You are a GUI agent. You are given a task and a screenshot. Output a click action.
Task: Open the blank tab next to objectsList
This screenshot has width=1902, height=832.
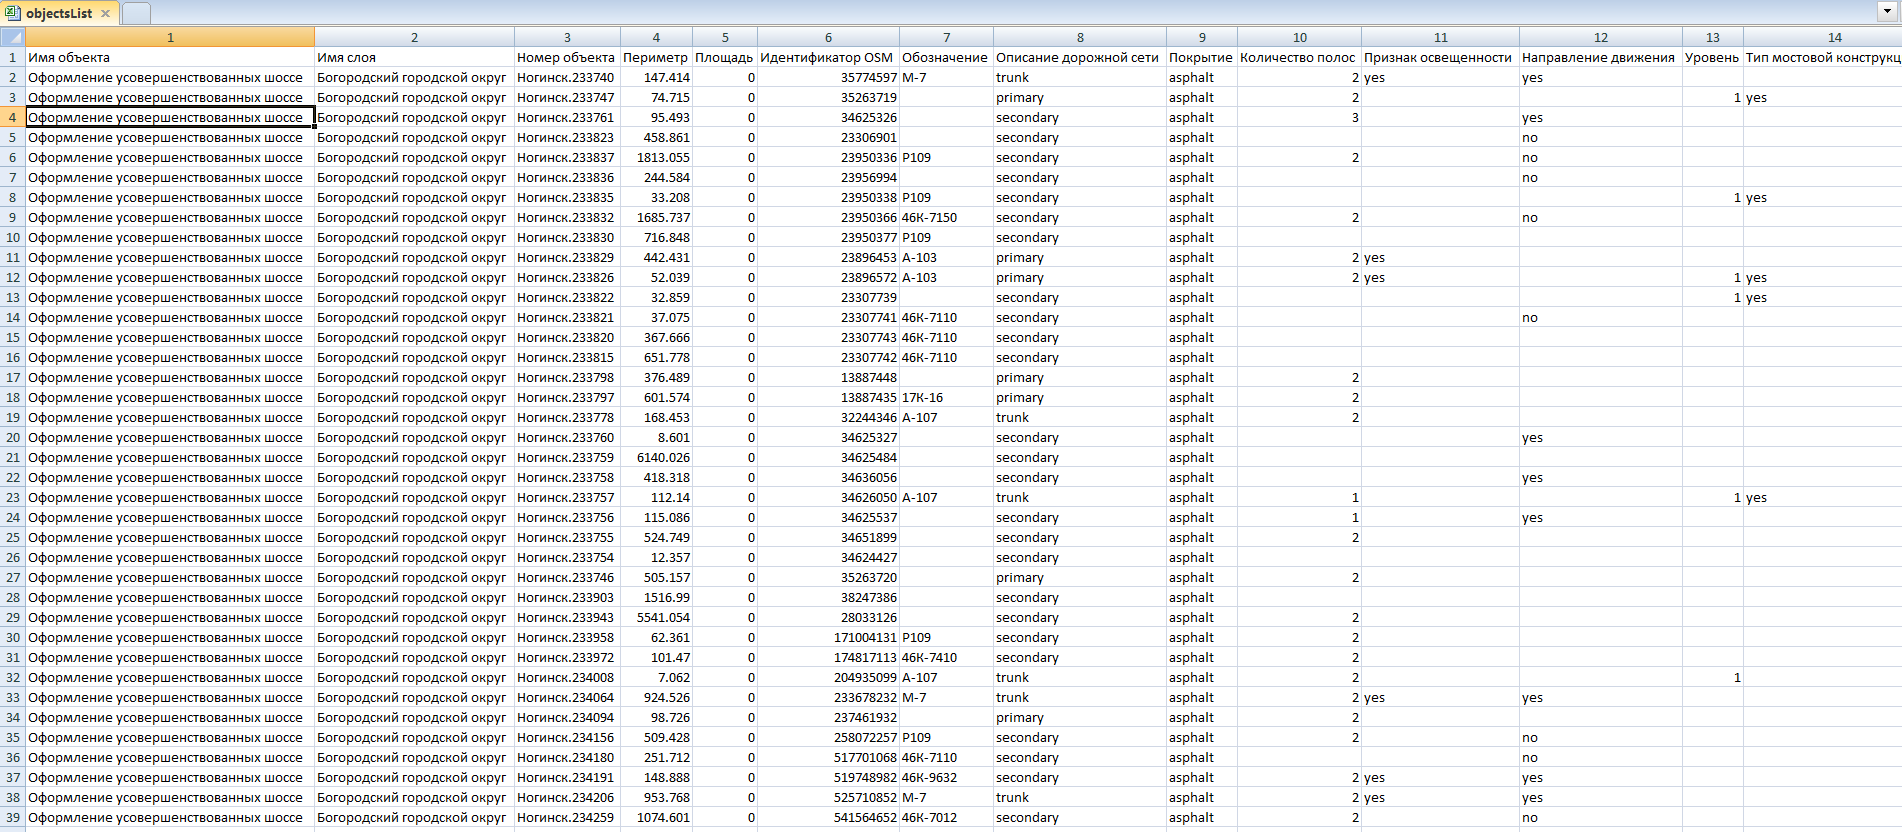coord(136,14)
